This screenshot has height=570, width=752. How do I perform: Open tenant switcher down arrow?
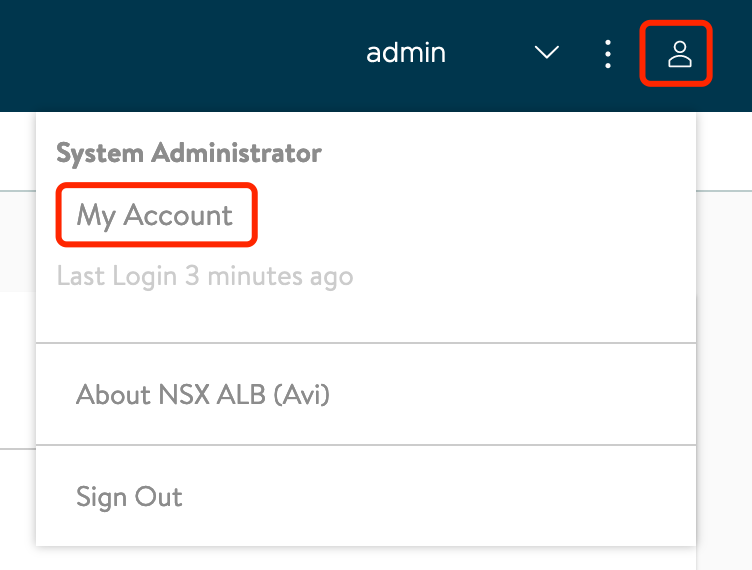(547, 52)
